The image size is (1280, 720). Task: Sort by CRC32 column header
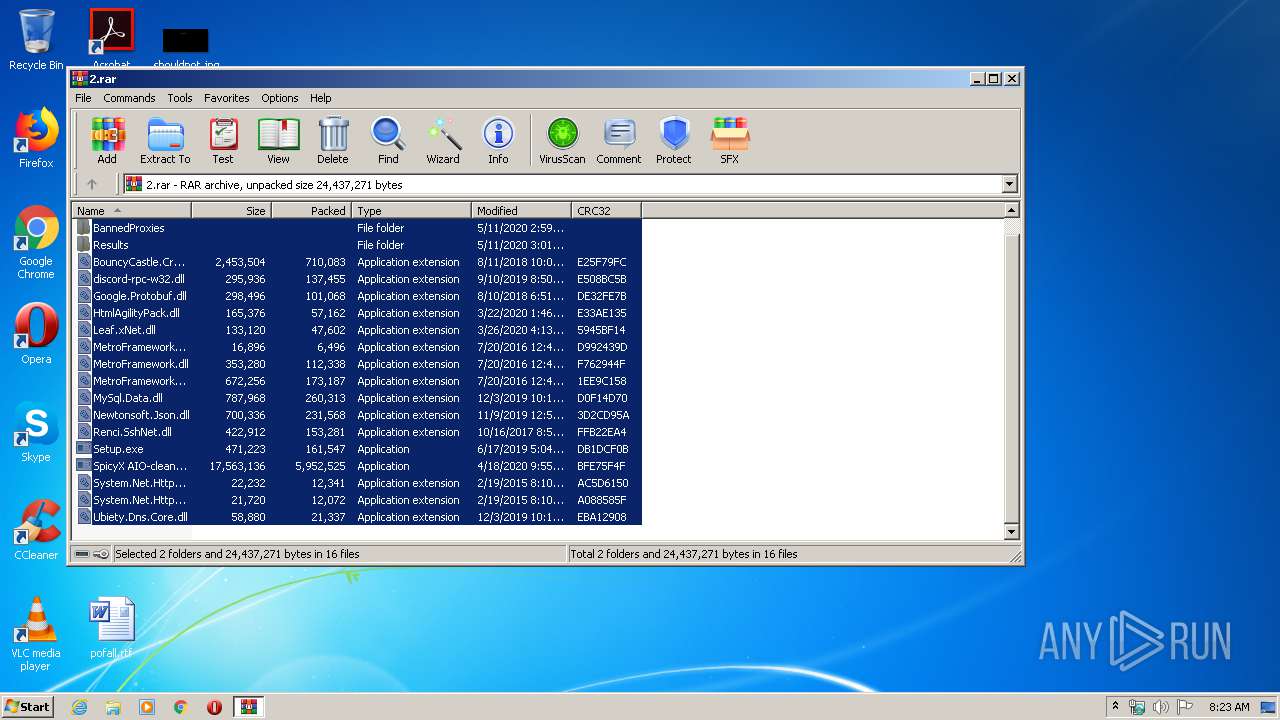[606, 211]
